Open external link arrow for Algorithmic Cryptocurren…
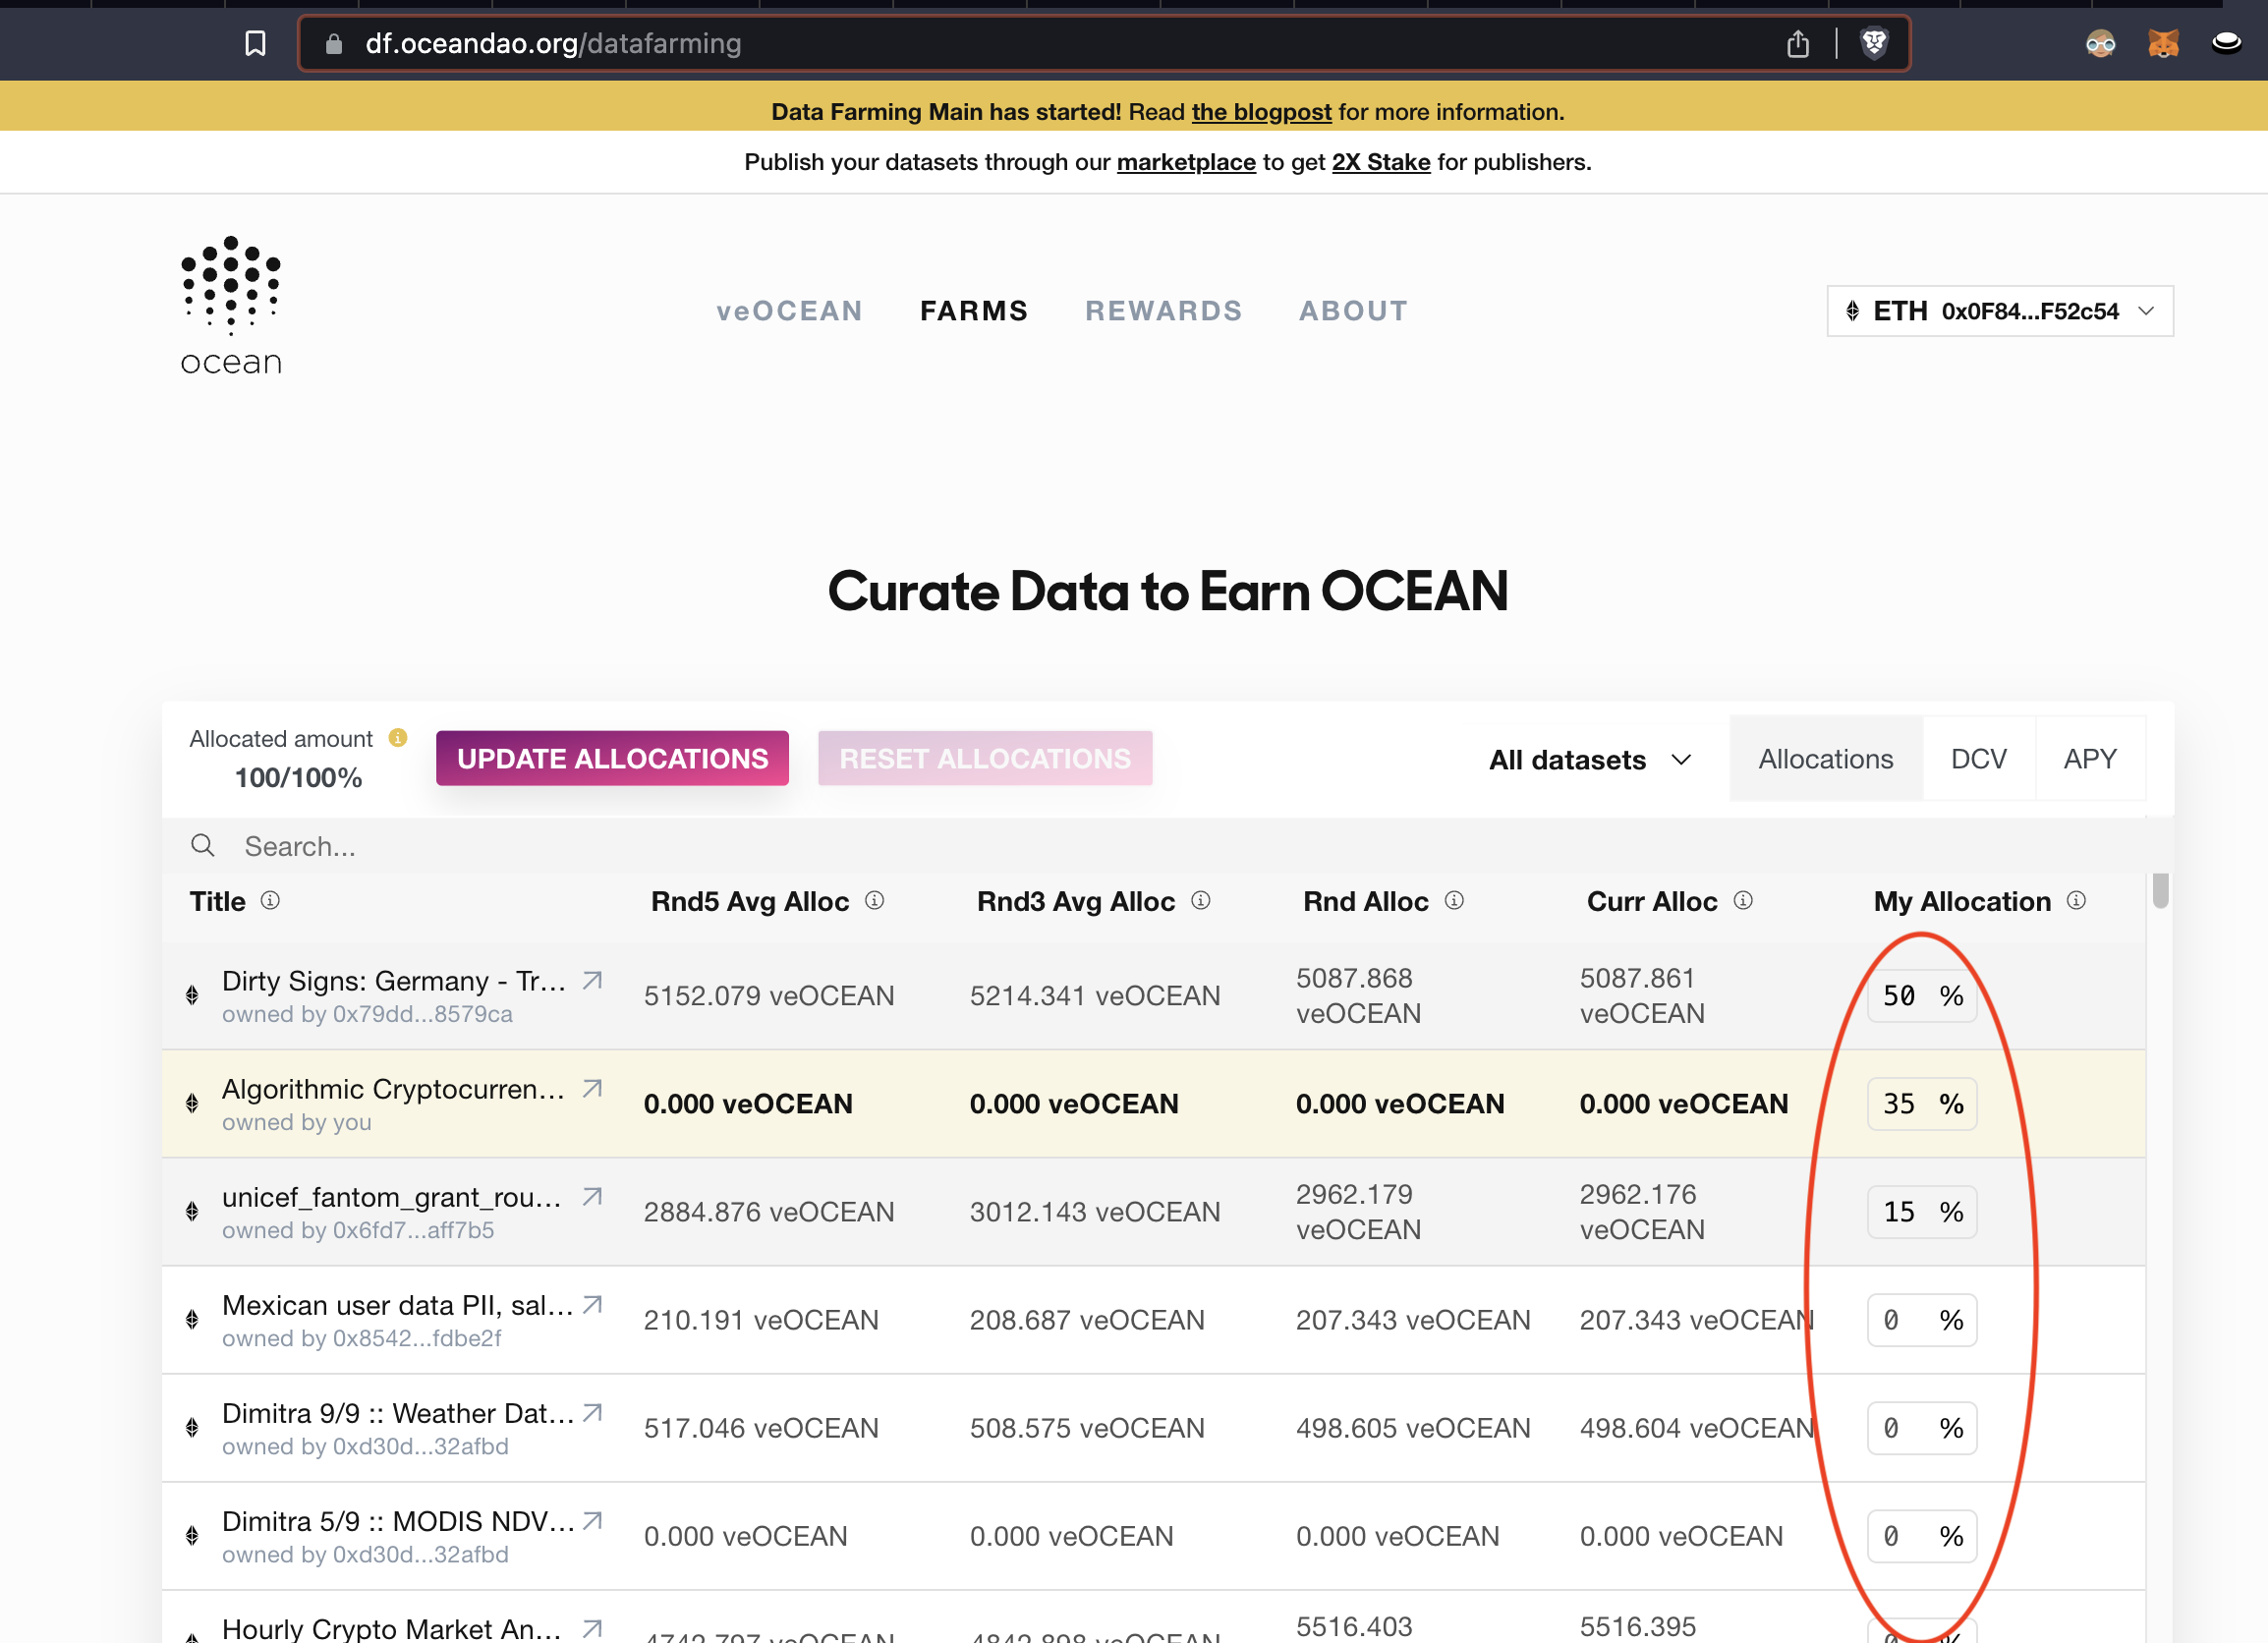2268x1643 pixels. (592, 1088)
